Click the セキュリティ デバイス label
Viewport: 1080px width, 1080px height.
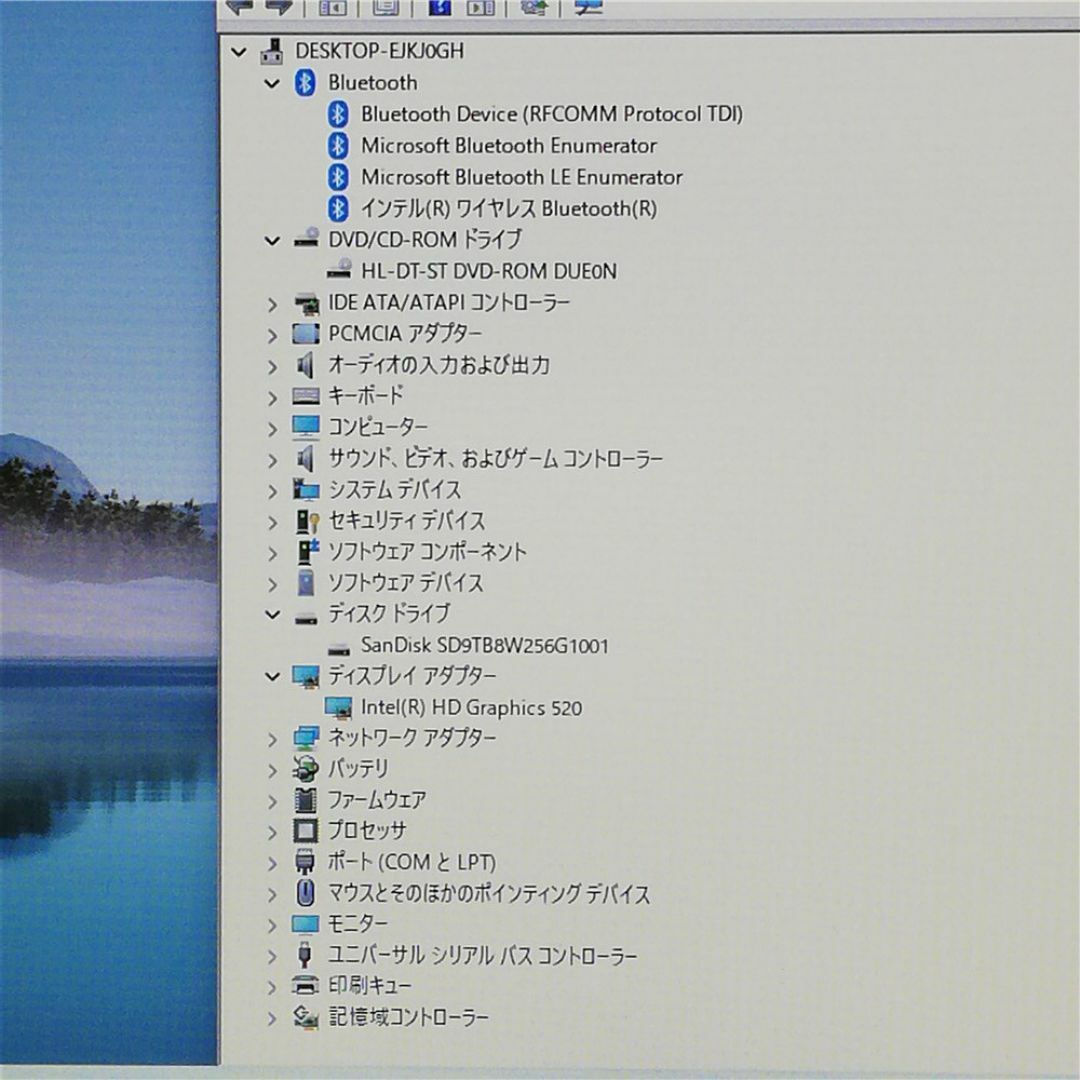[406, 521]
